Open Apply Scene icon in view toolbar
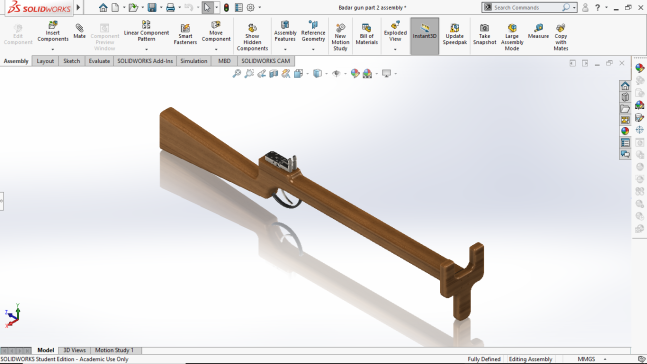 367,73
